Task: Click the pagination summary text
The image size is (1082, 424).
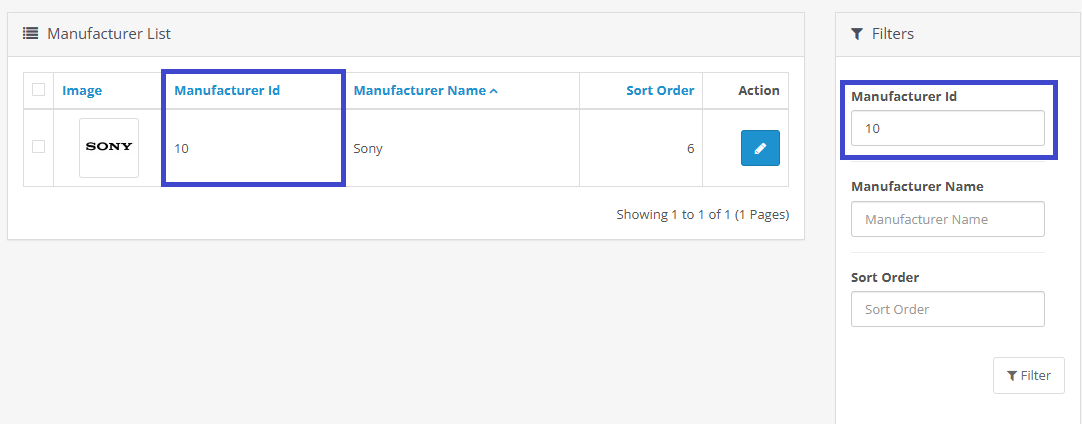Action: (x=702, y=214)
